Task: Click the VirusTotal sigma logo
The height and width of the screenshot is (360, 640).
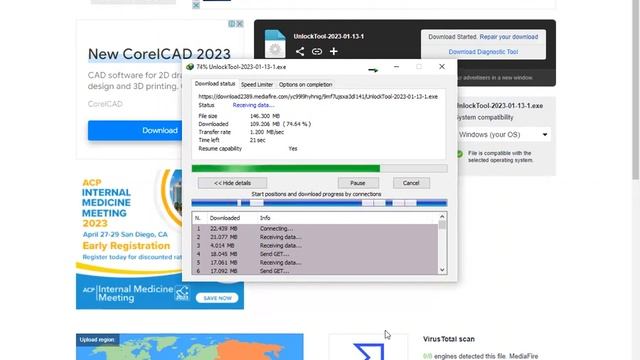Action: (x=369, y=351)
